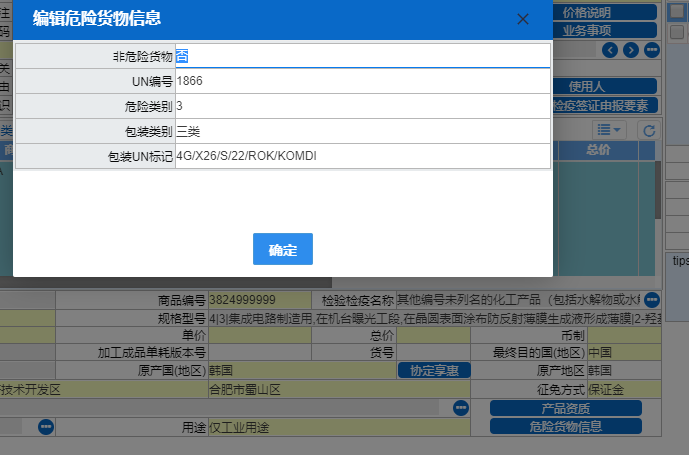
Task: Click the ellipsis icon beside the arrows
Action: (651, 49)
